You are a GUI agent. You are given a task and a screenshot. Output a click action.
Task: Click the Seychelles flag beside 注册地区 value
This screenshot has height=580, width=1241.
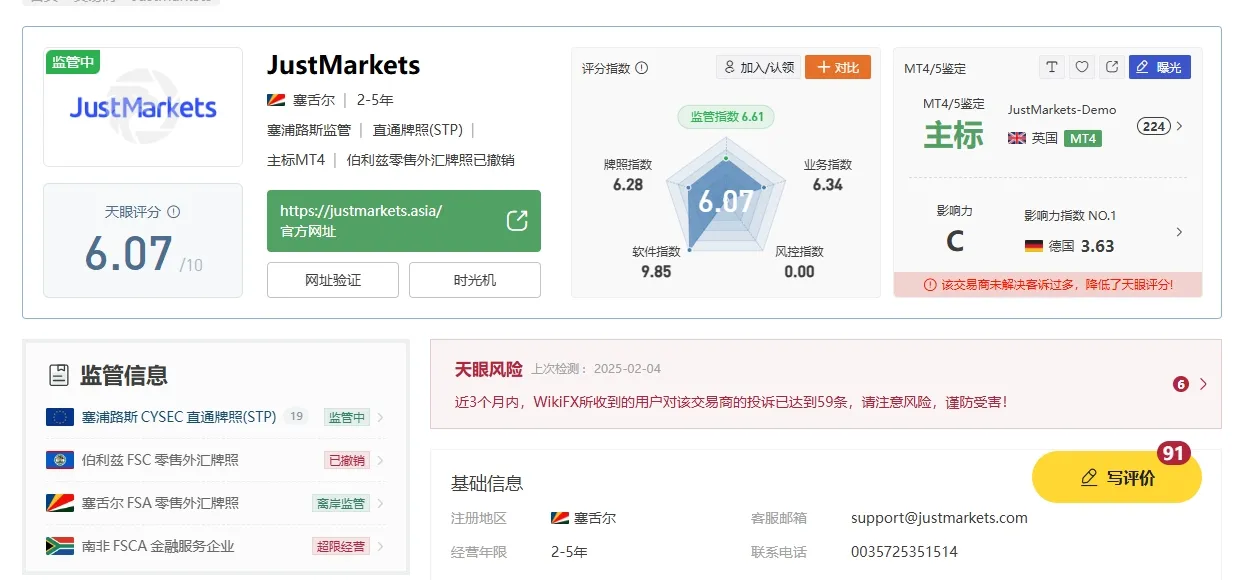point(560,518)
